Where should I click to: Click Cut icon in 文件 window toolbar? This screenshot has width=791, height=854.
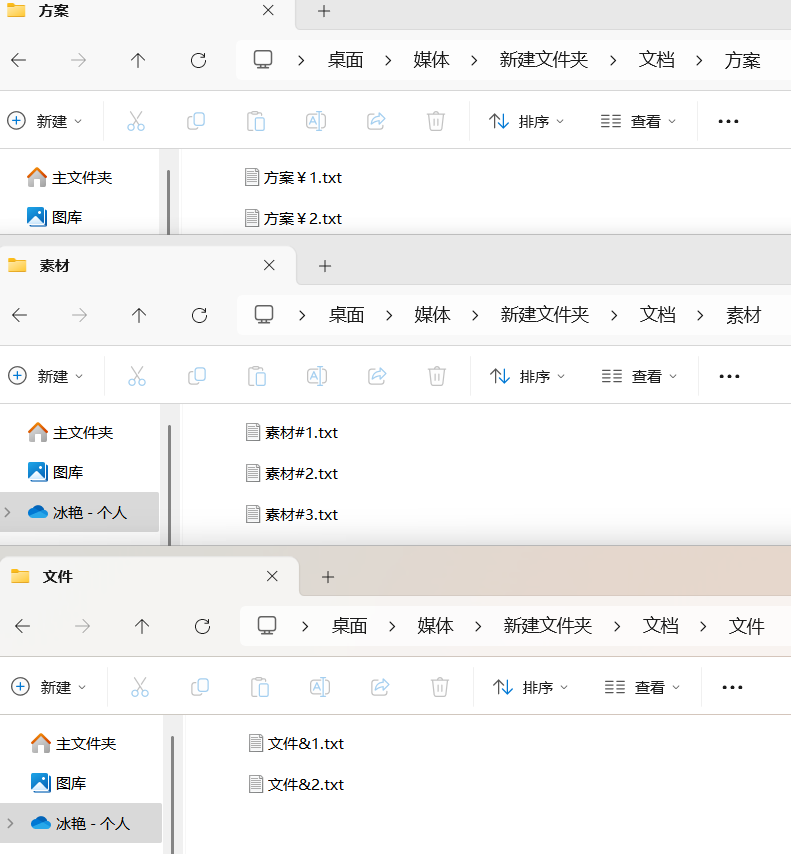(x=140, y=687)
